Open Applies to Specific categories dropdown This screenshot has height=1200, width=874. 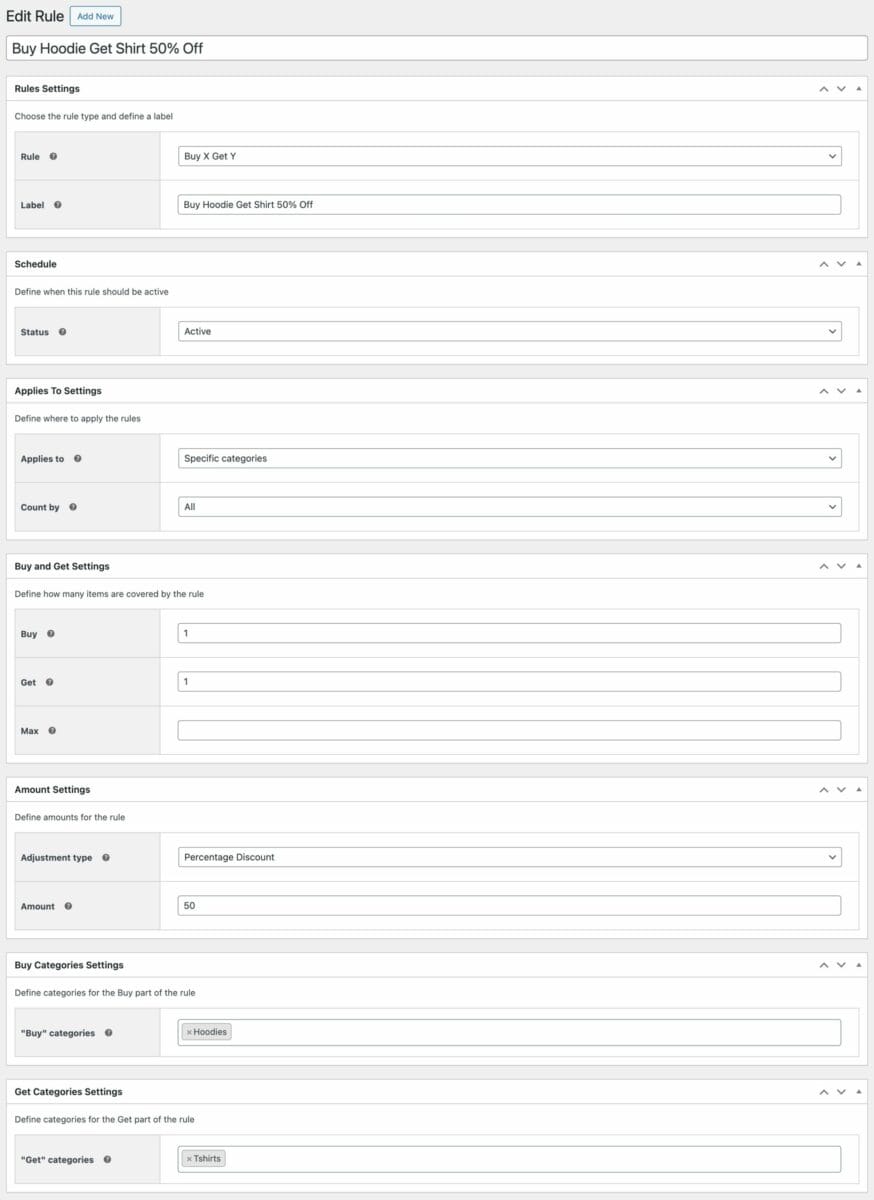[509, 458]
